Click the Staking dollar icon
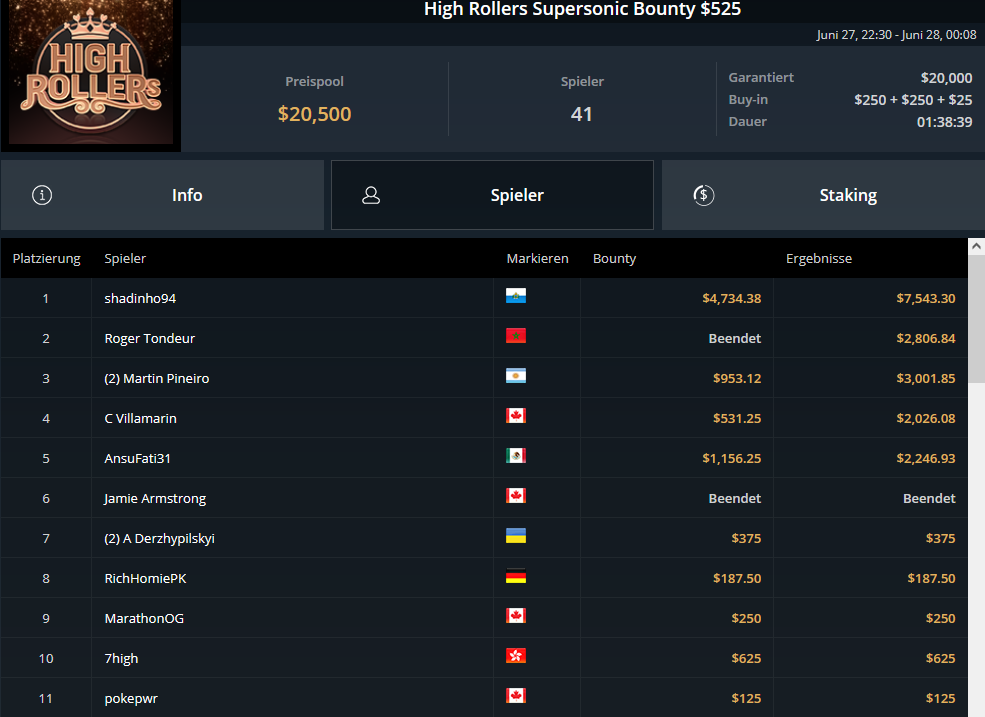The image size is (985, 717). 704,195
